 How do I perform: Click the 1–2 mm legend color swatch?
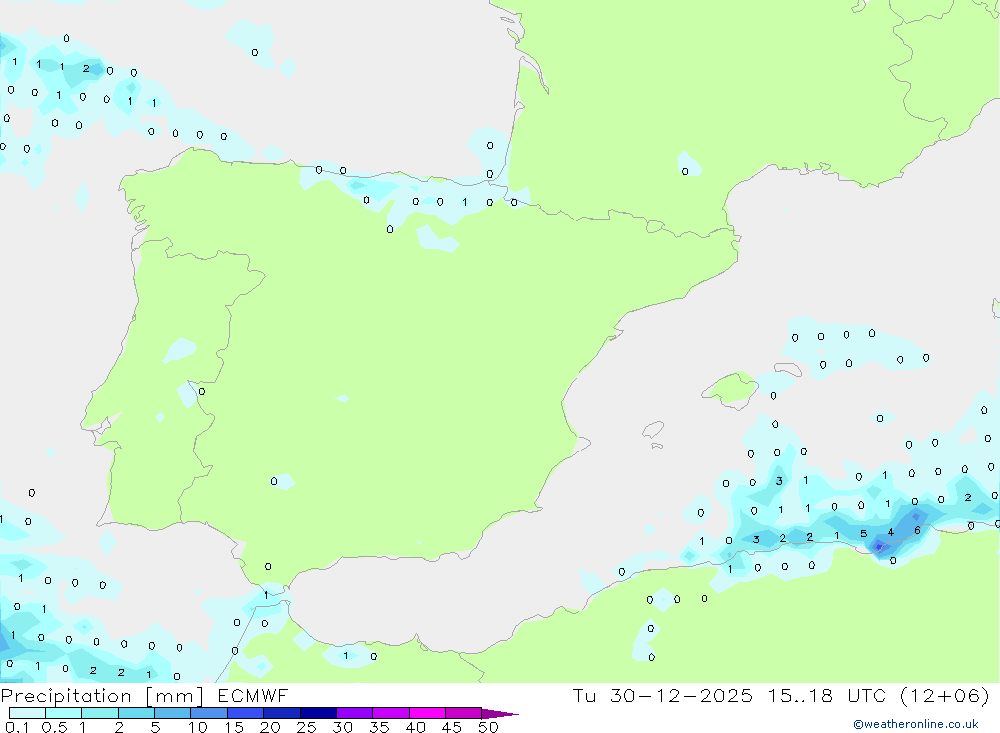click(x=100, y=713)
